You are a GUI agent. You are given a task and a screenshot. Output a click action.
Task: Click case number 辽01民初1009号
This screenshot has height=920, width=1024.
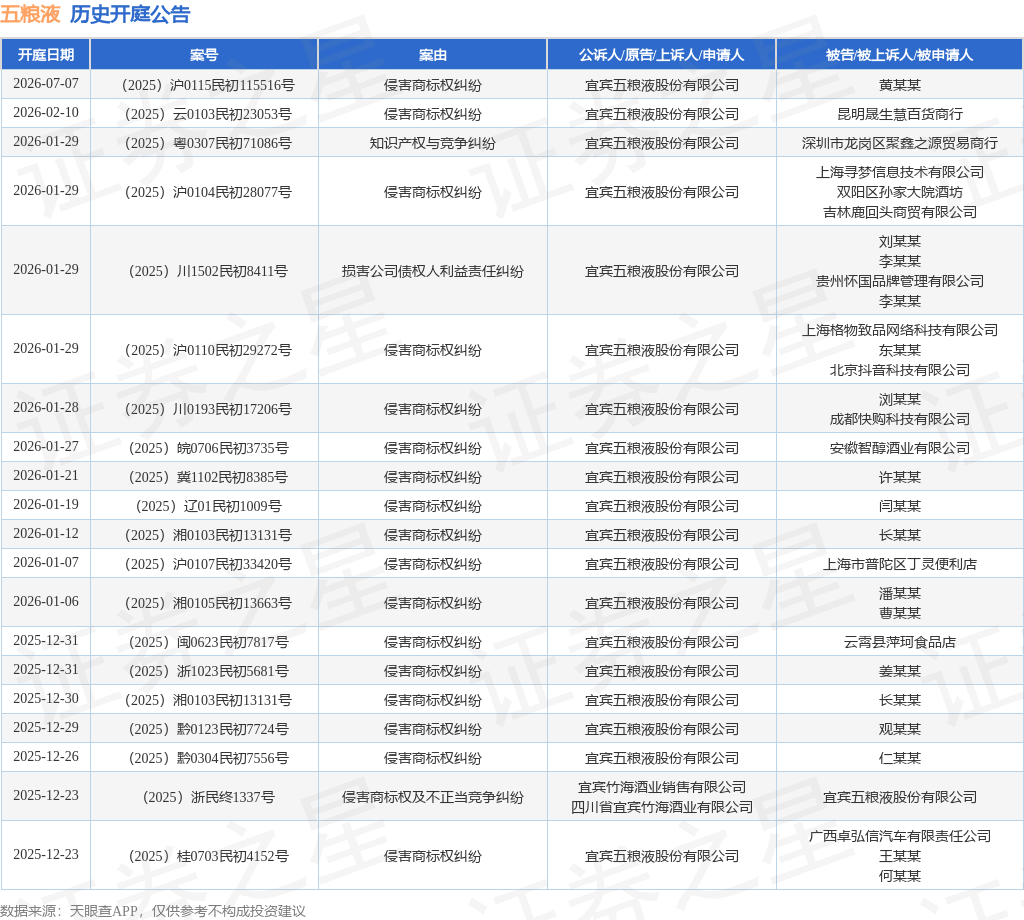[208, 506]
